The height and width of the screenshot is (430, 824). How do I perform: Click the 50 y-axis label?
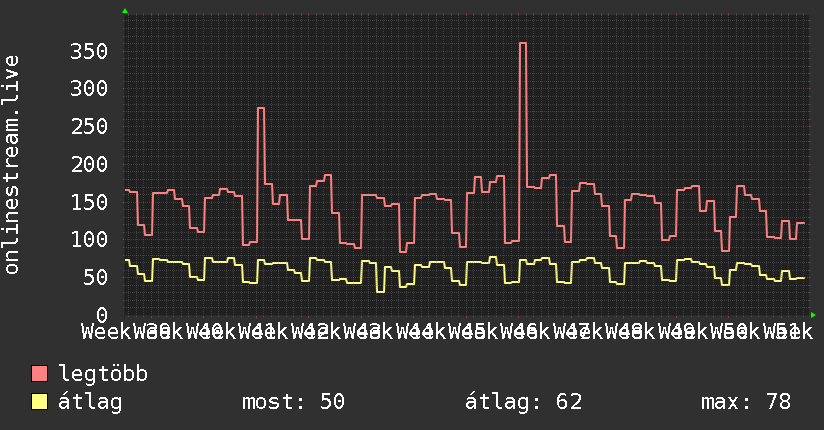[x=95, y=278]
